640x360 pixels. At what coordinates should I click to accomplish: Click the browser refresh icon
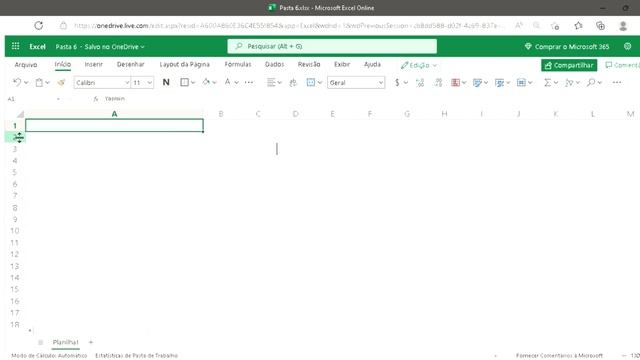[38, 25]
